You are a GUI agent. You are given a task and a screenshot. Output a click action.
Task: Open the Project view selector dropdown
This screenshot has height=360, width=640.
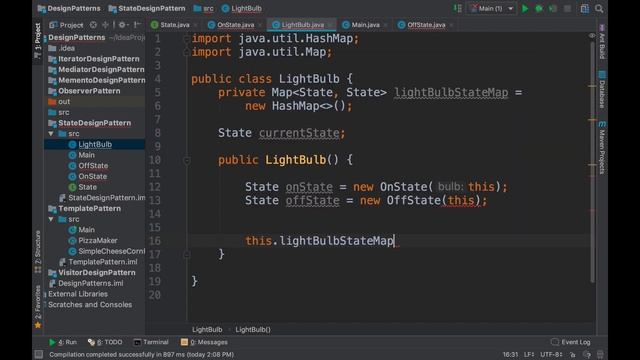[66, 25]
